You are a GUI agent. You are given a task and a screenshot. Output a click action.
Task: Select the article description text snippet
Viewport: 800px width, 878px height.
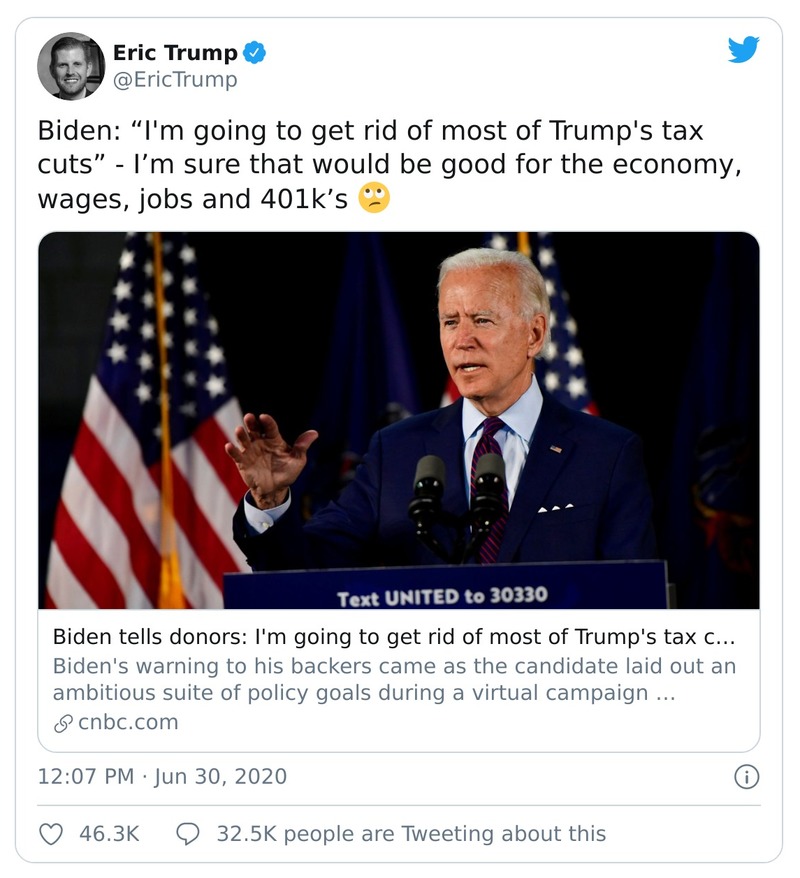tap(390, 676)
